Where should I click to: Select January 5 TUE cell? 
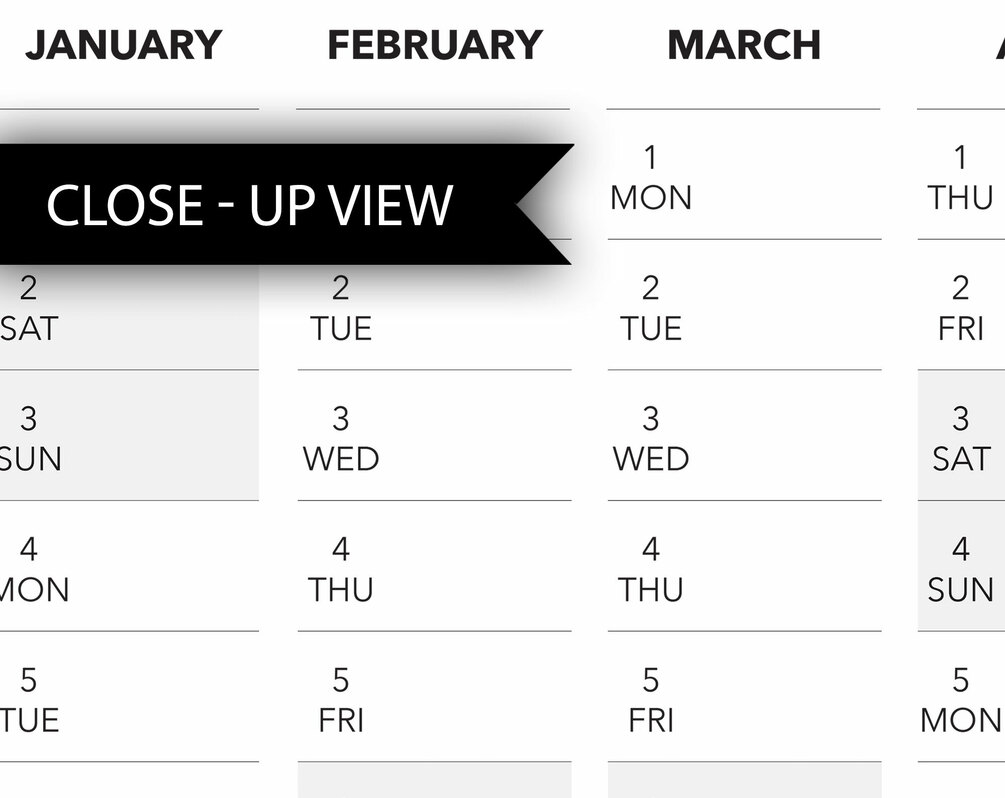pos(129,697)
